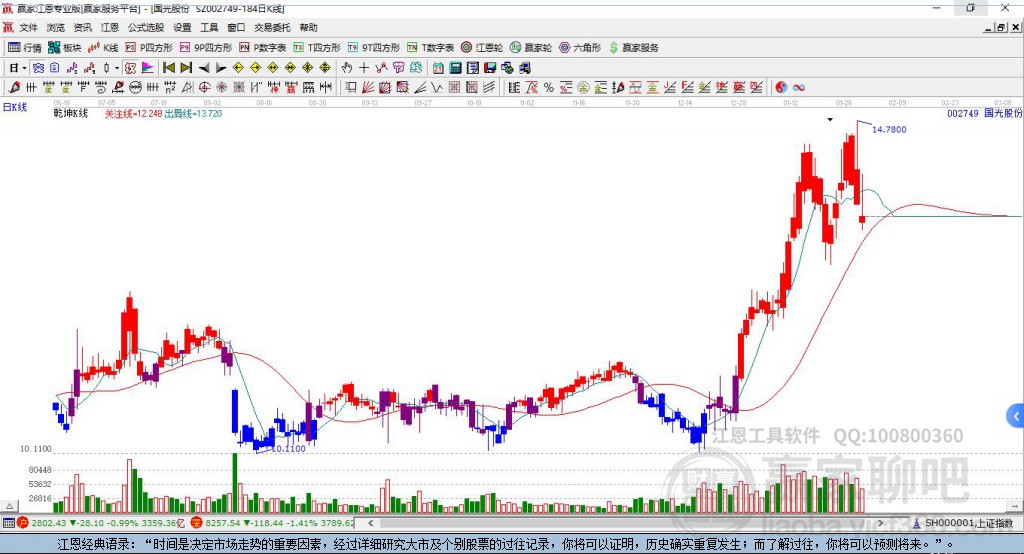Viewport: 1024px width, 554px height.
Task: Click the SH000001 上证指数 status entry
Action: click(965, 523)
